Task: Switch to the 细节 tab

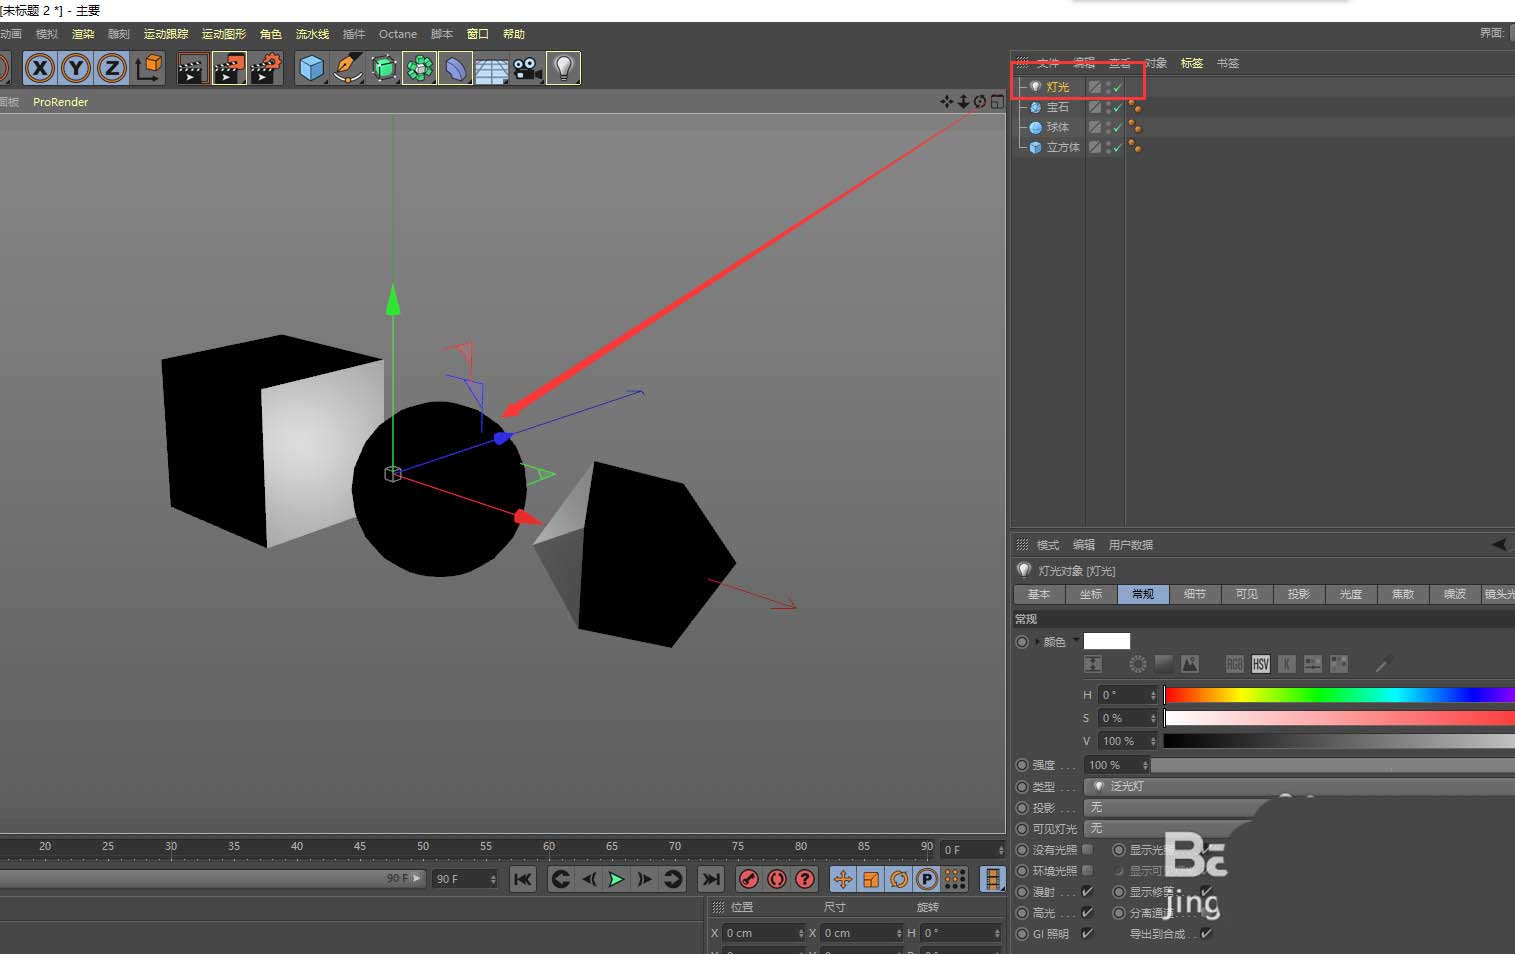Action: (1195, 594)
